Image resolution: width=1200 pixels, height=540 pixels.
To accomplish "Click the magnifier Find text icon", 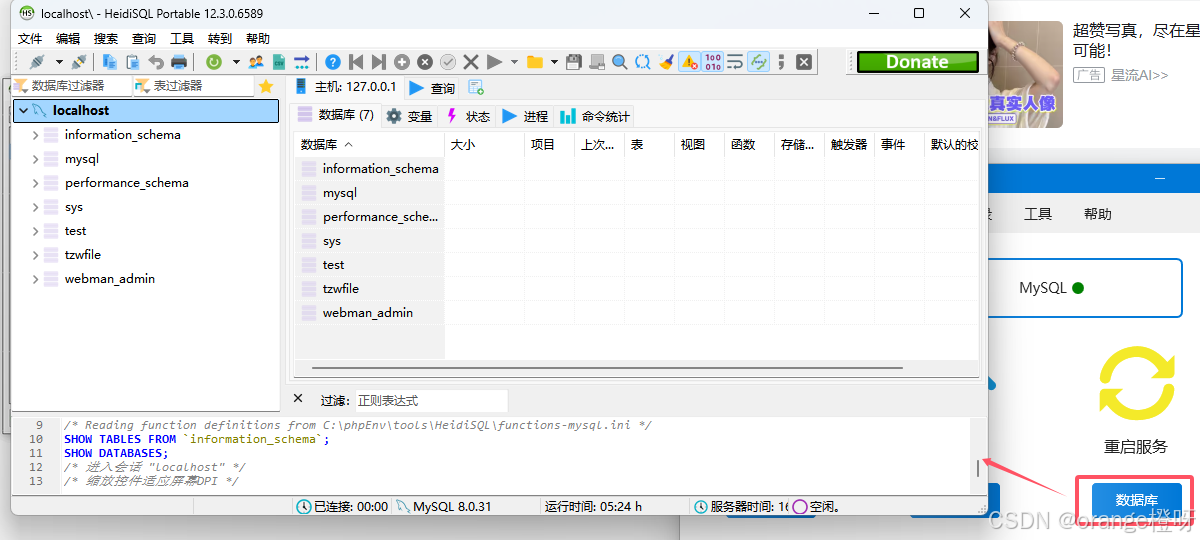I will tap(620, 62).
